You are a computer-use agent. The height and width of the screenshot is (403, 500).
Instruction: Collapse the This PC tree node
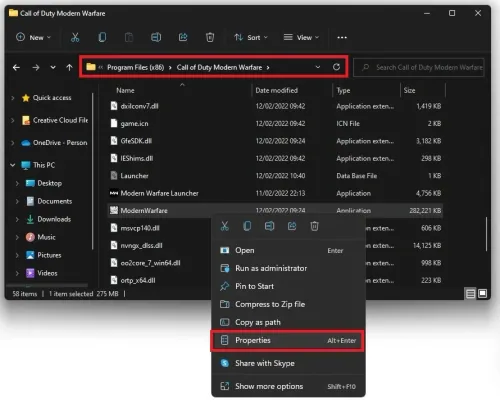coord(13,165)
